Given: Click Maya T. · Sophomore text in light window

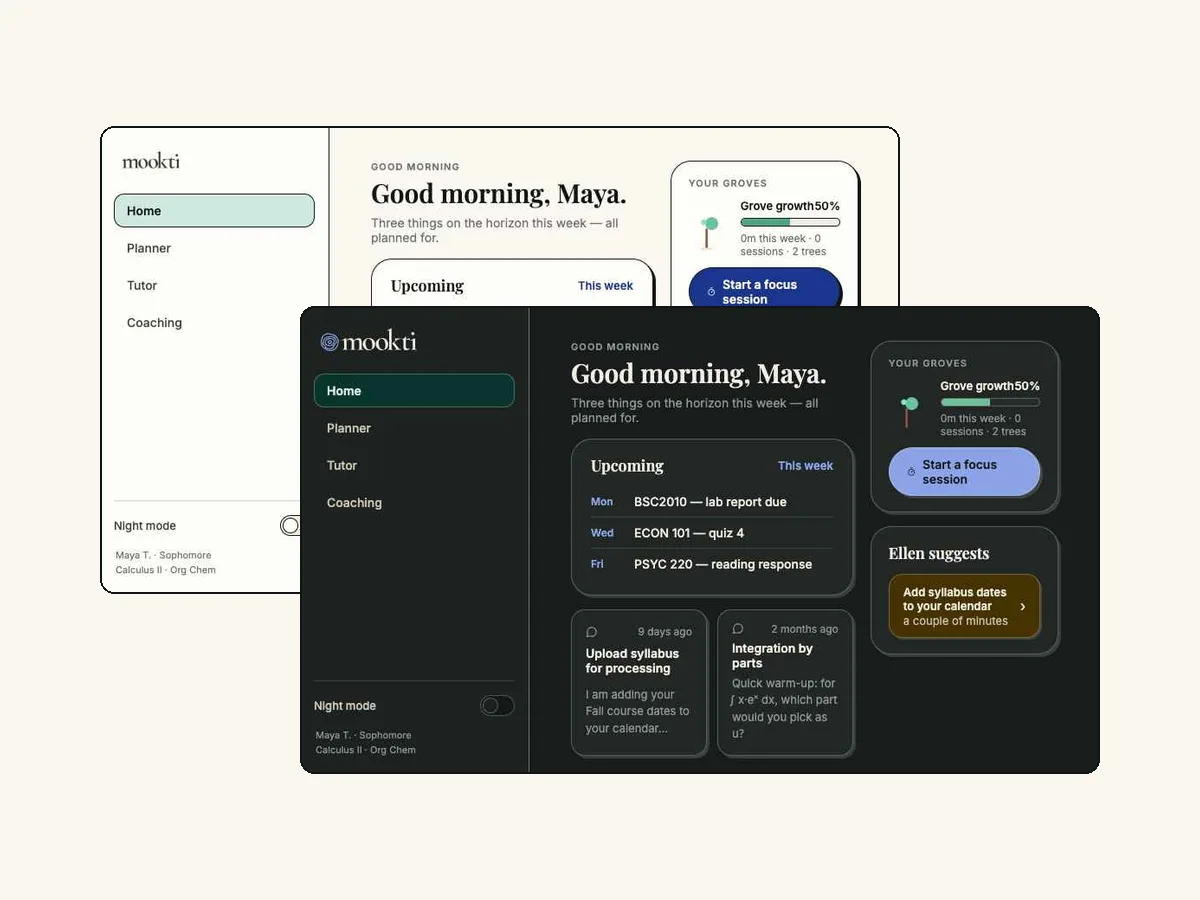Looking at the screenshot, I should coord(164,555).
